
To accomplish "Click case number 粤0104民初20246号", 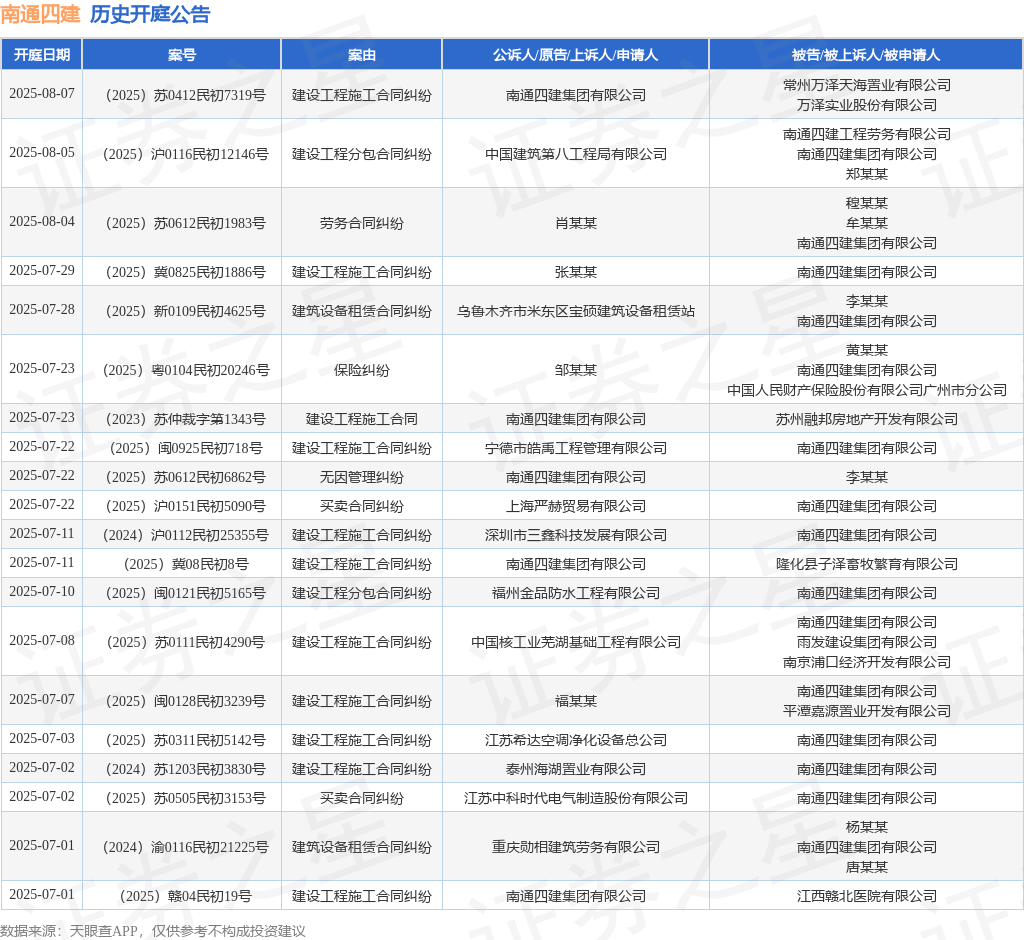I will [210, 370].
